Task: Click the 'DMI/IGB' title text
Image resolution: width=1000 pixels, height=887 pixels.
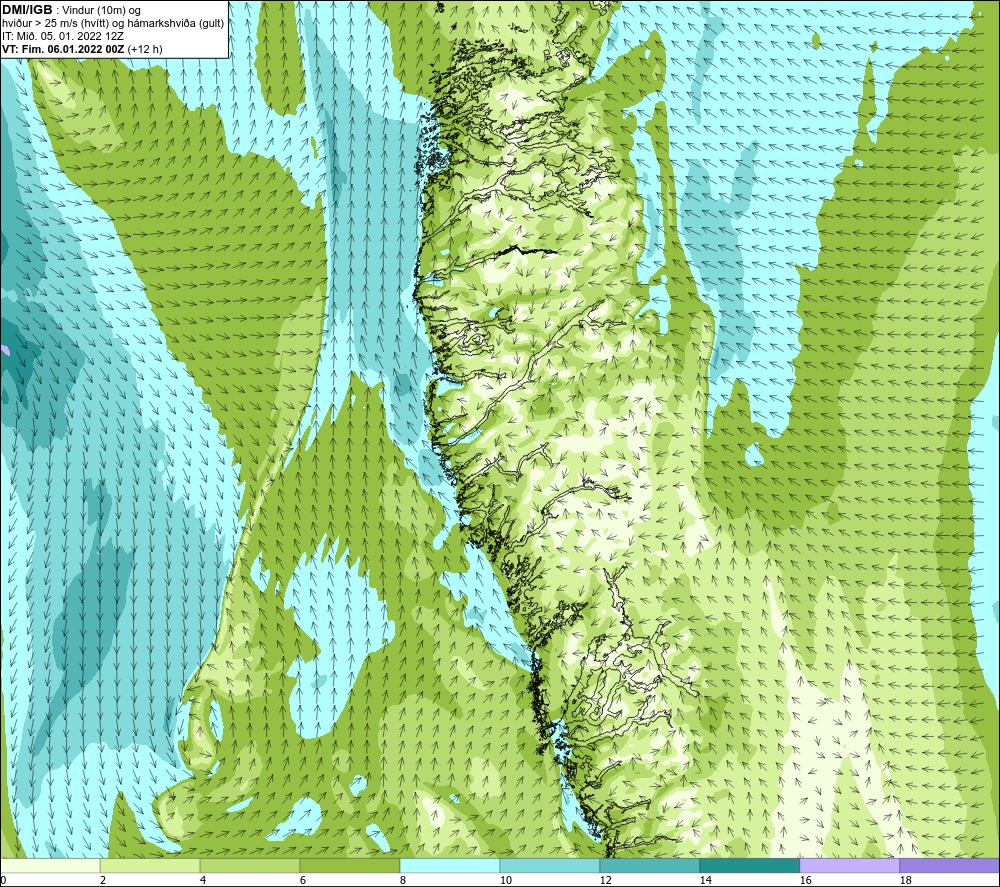Action: [x=27, y=10]
